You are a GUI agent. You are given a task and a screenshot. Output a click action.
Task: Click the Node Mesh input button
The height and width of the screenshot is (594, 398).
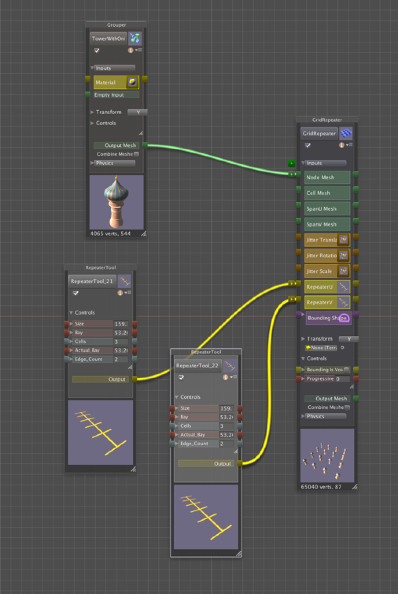pyautogui.click(x=328, y=177)
